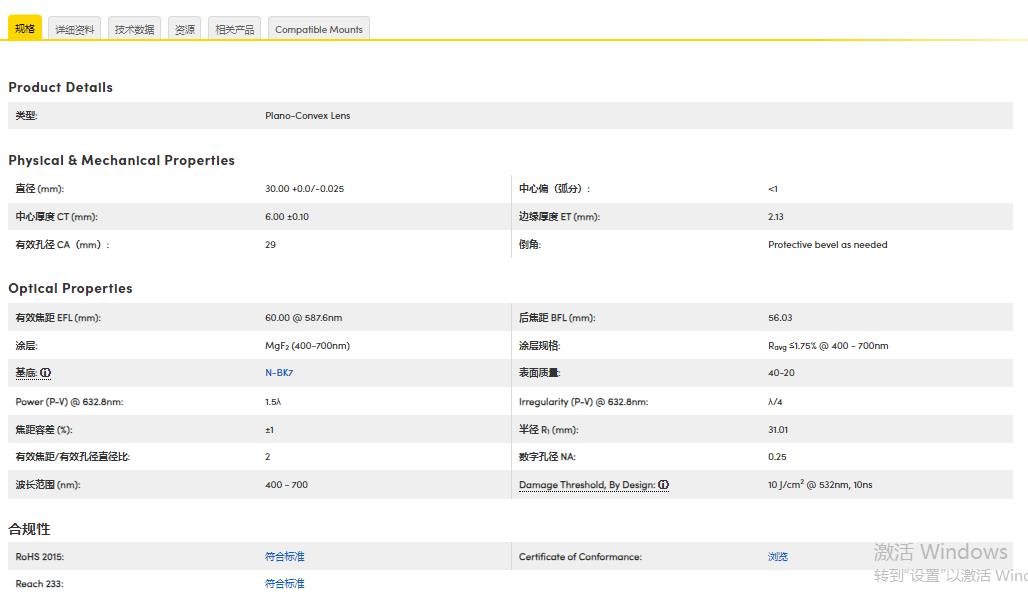Click the Physical & Mechanical Properties heading
1028x616 pixels.
(121, 160)
